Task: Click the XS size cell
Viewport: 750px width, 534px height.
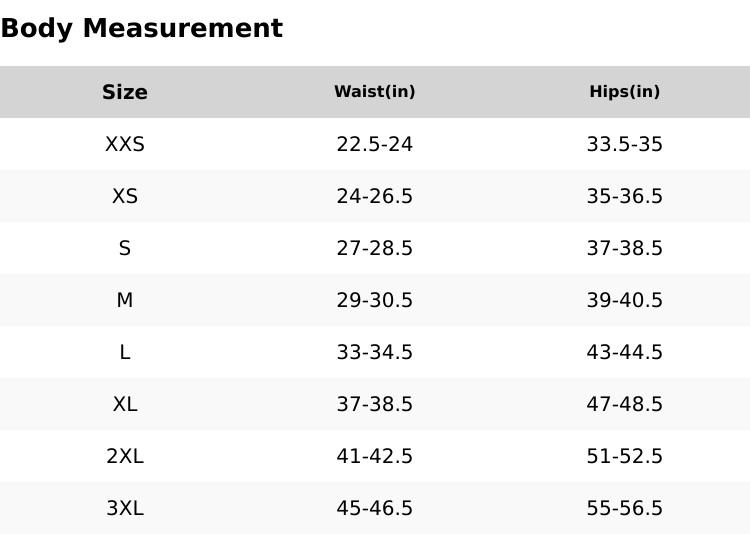Action: 125,196
